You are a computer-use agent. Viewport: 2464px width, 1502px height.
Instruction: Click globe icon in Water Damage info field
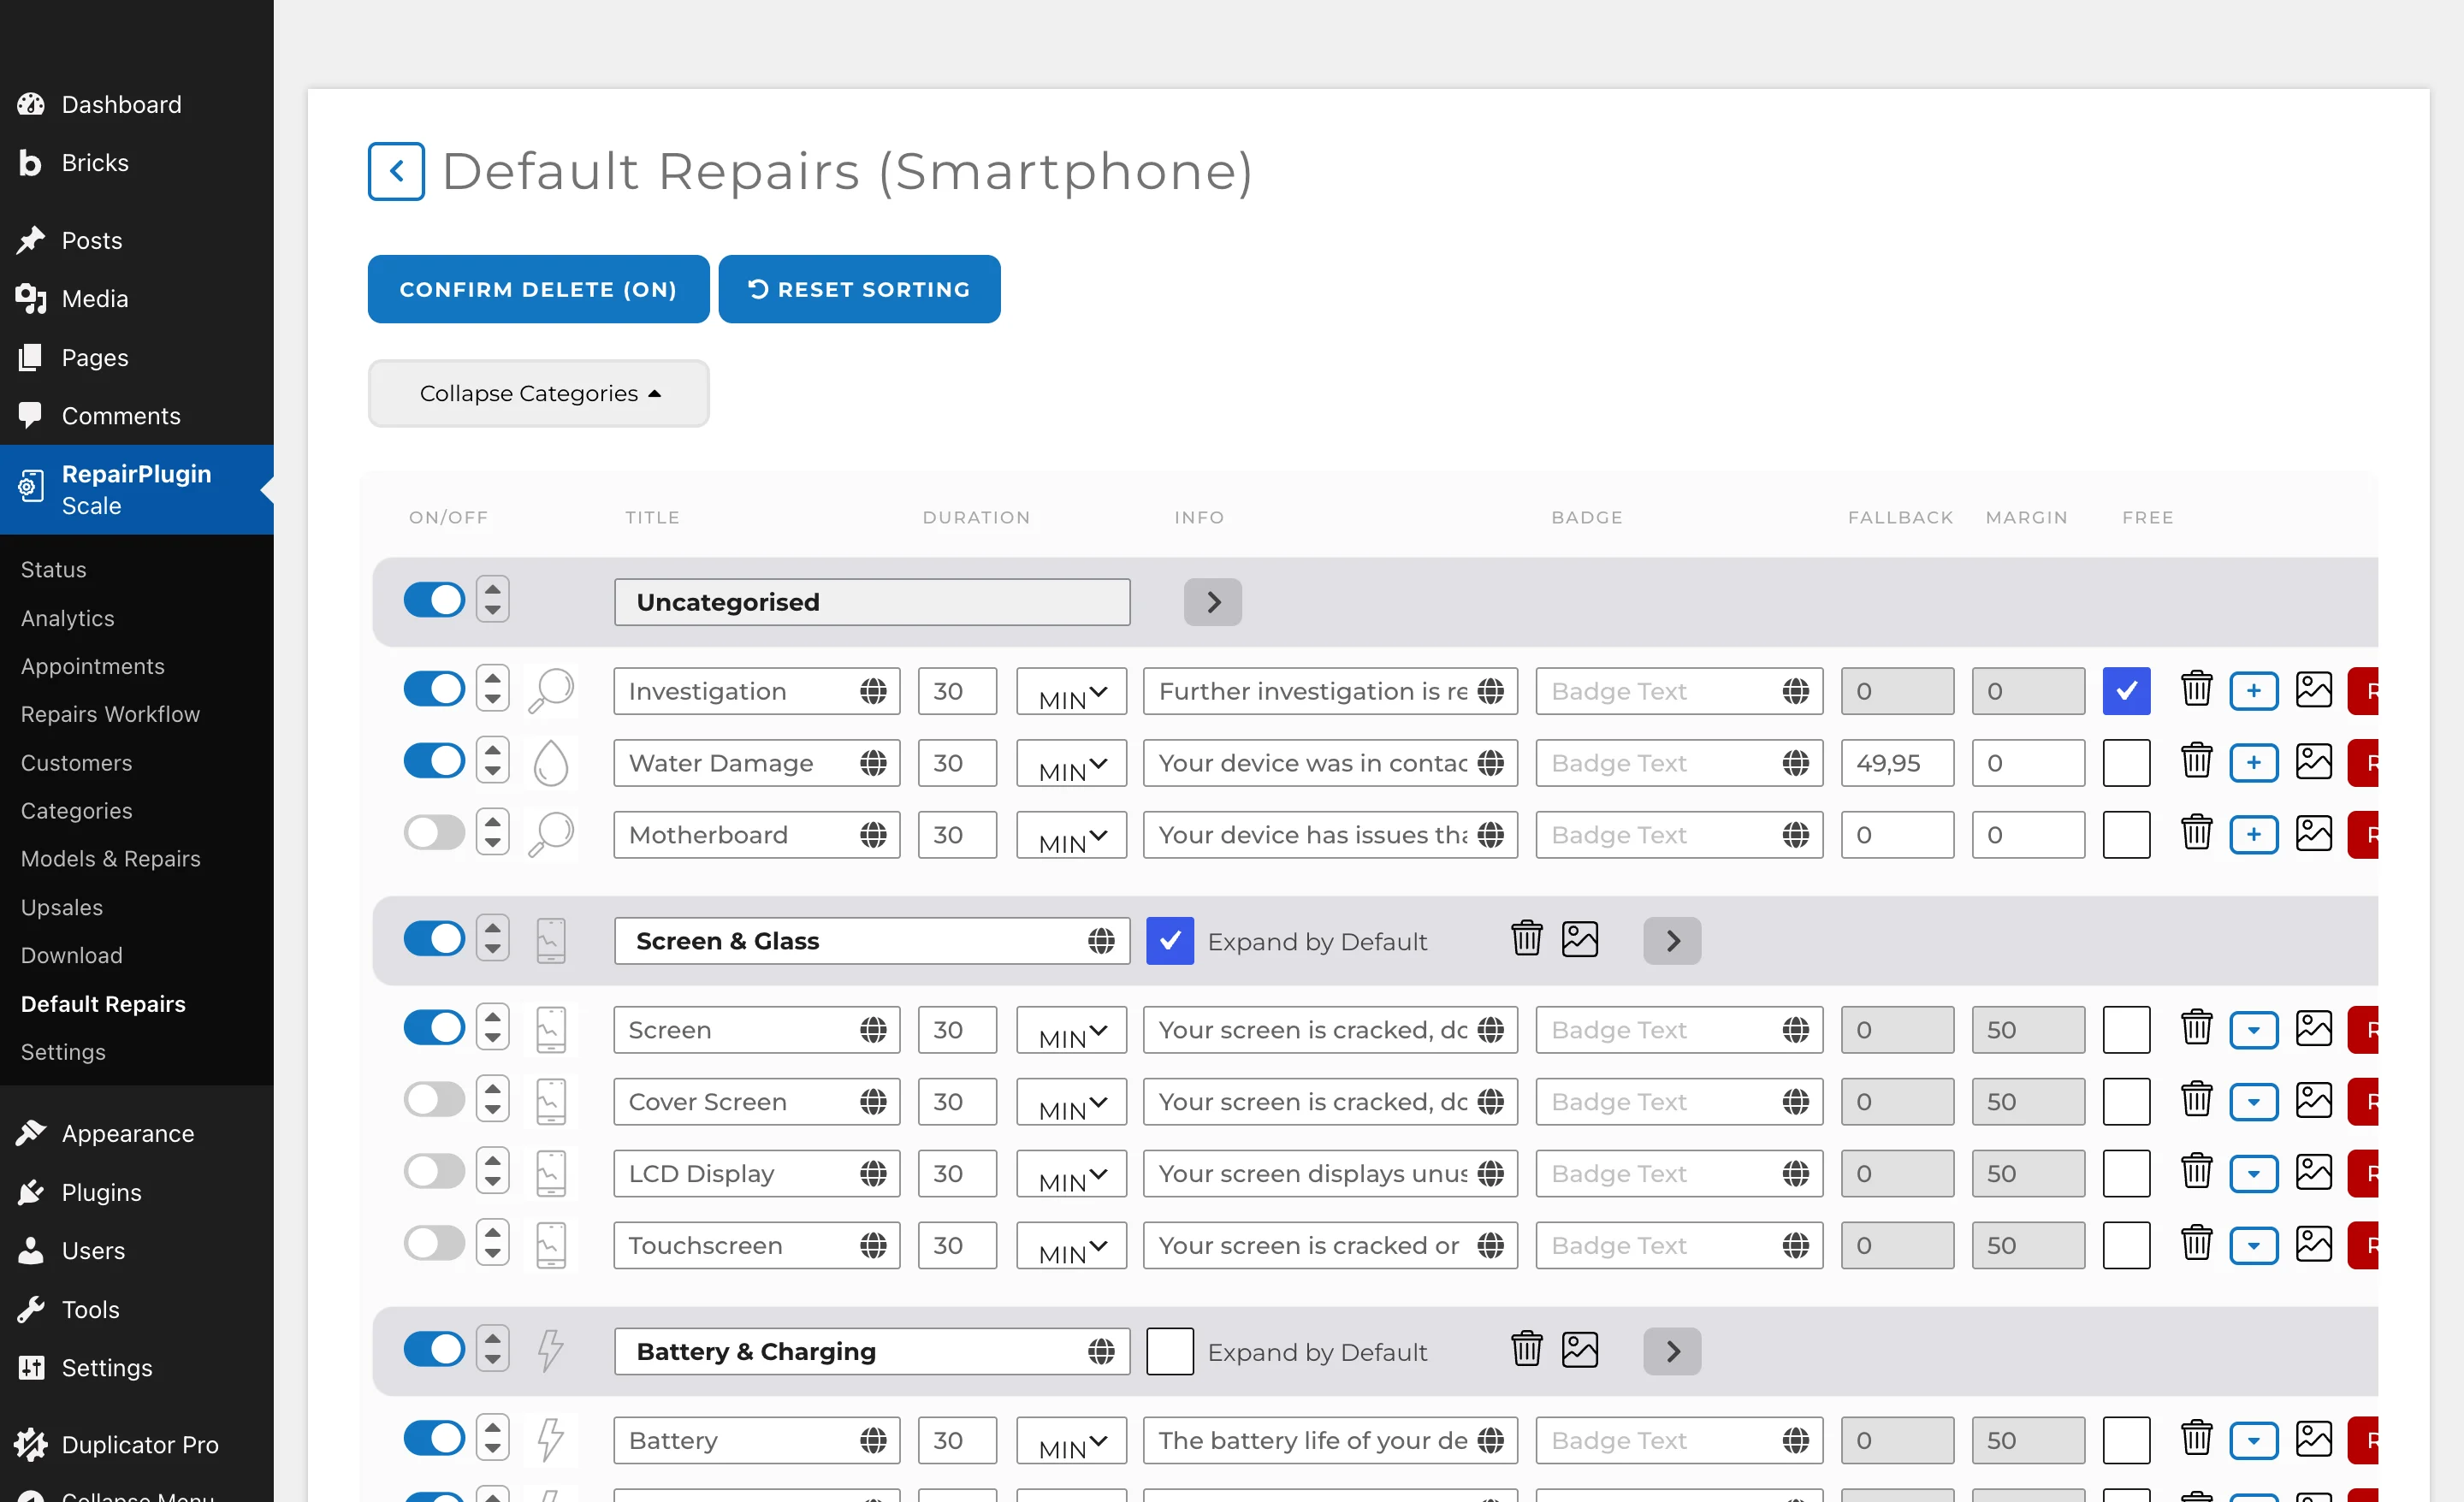(1491, 763)
